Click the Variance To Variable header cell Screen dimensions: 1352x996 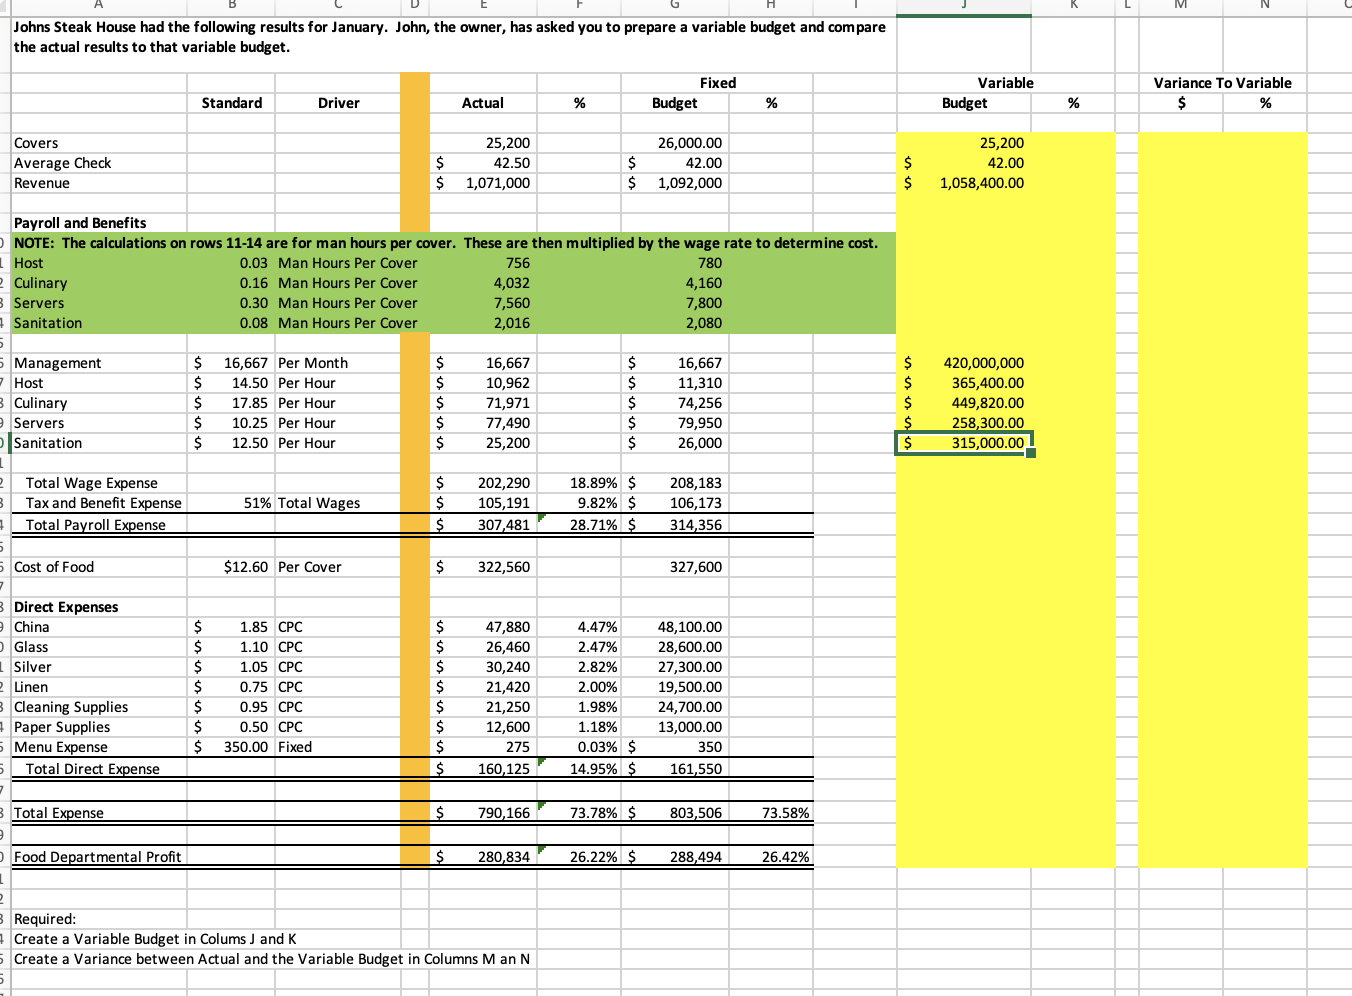[1221, 82]
